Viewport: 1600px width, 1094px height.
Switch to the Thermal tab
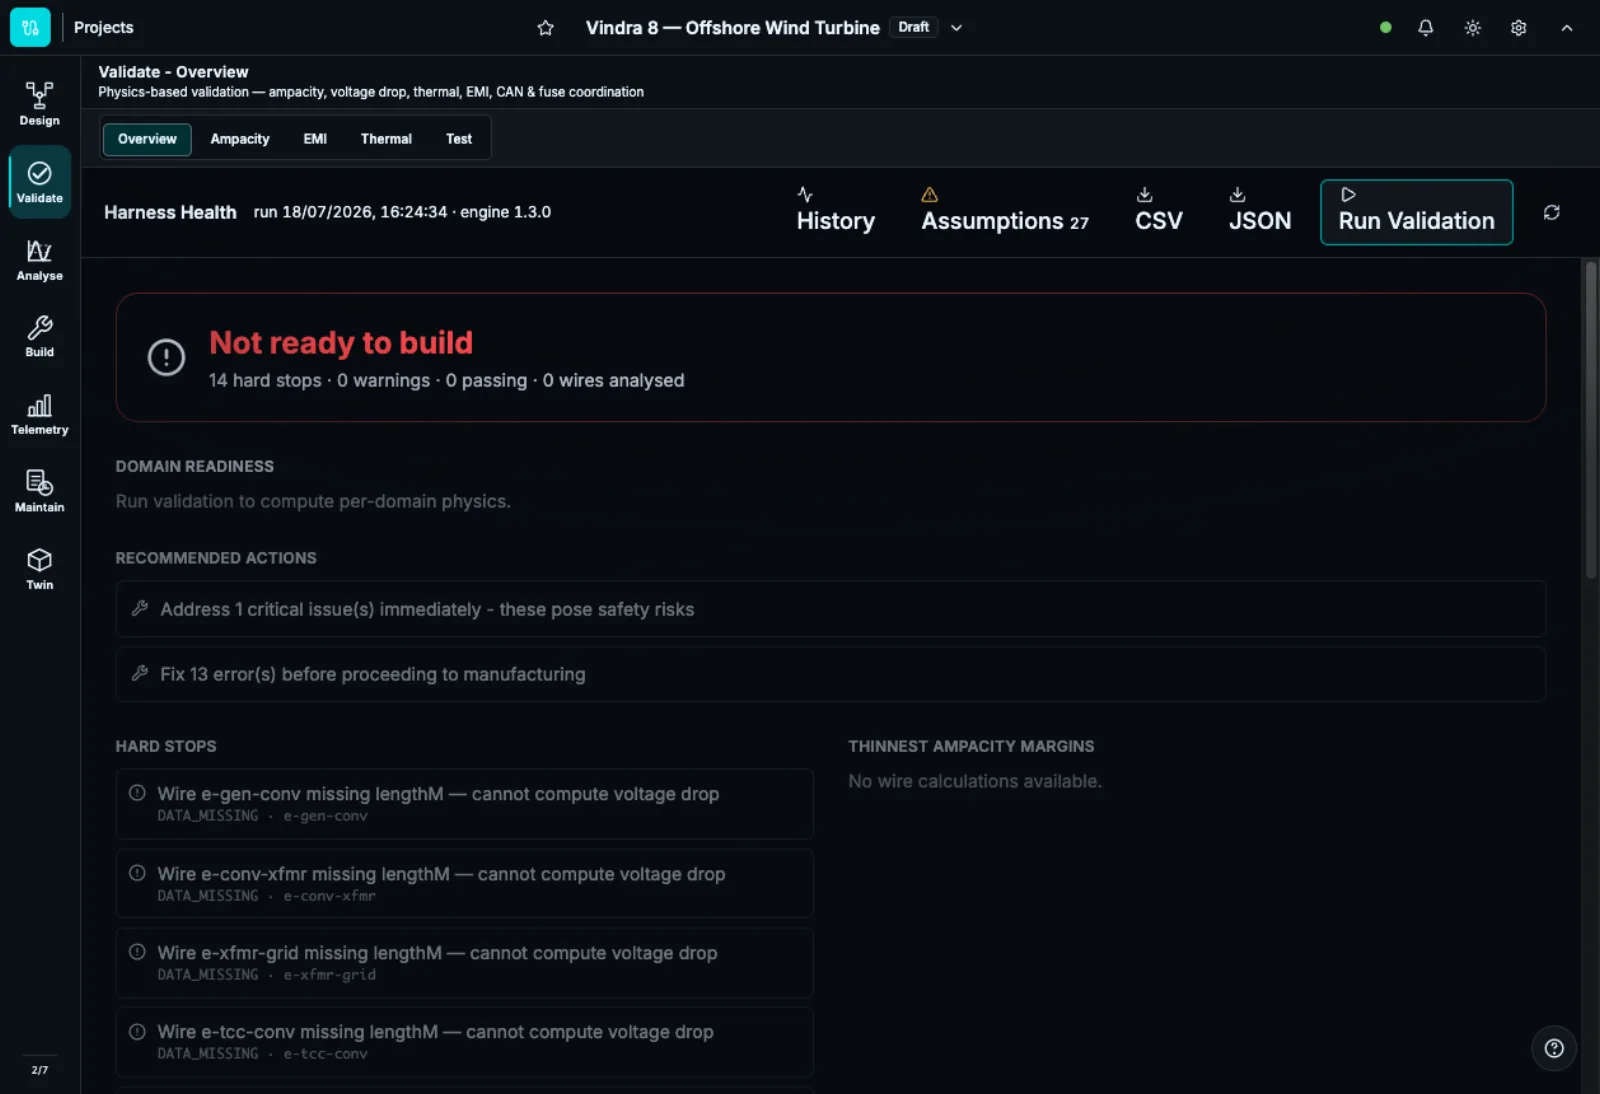pyautogui.click(x=386, y=139)
